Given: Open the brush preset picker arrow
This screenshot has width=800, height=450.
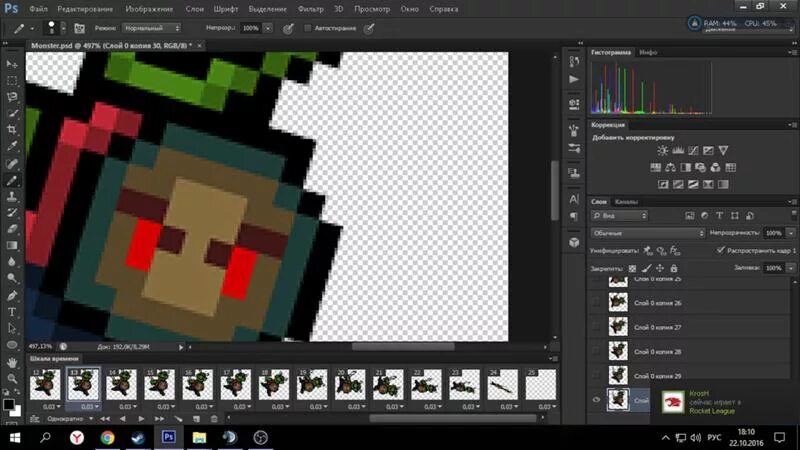Looking at the screenshot, I should pyautogui.click(x=63, y=28).
